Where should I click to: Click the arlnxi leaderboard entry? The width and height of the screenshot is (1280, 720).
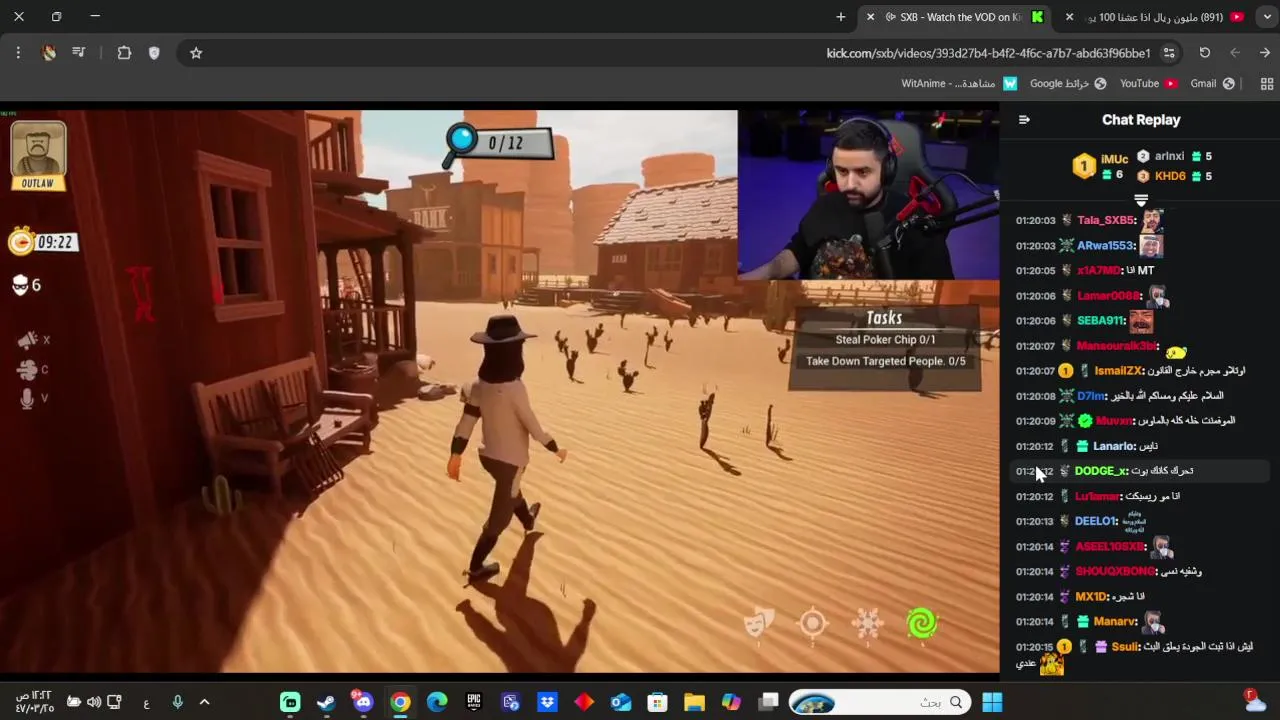click(1174, 156)
